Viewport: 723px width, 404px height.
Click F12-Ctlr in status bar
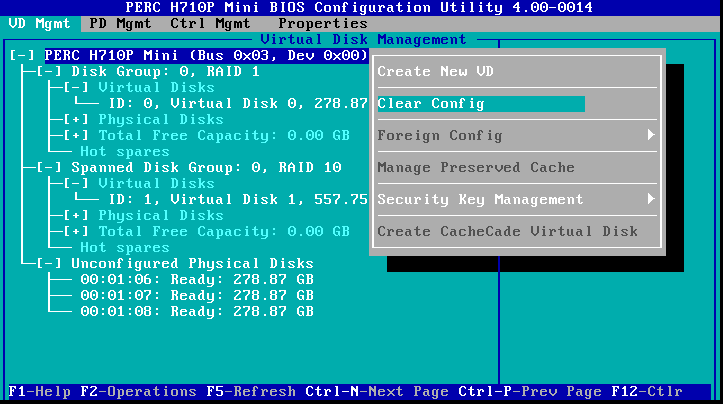point(646,392)
